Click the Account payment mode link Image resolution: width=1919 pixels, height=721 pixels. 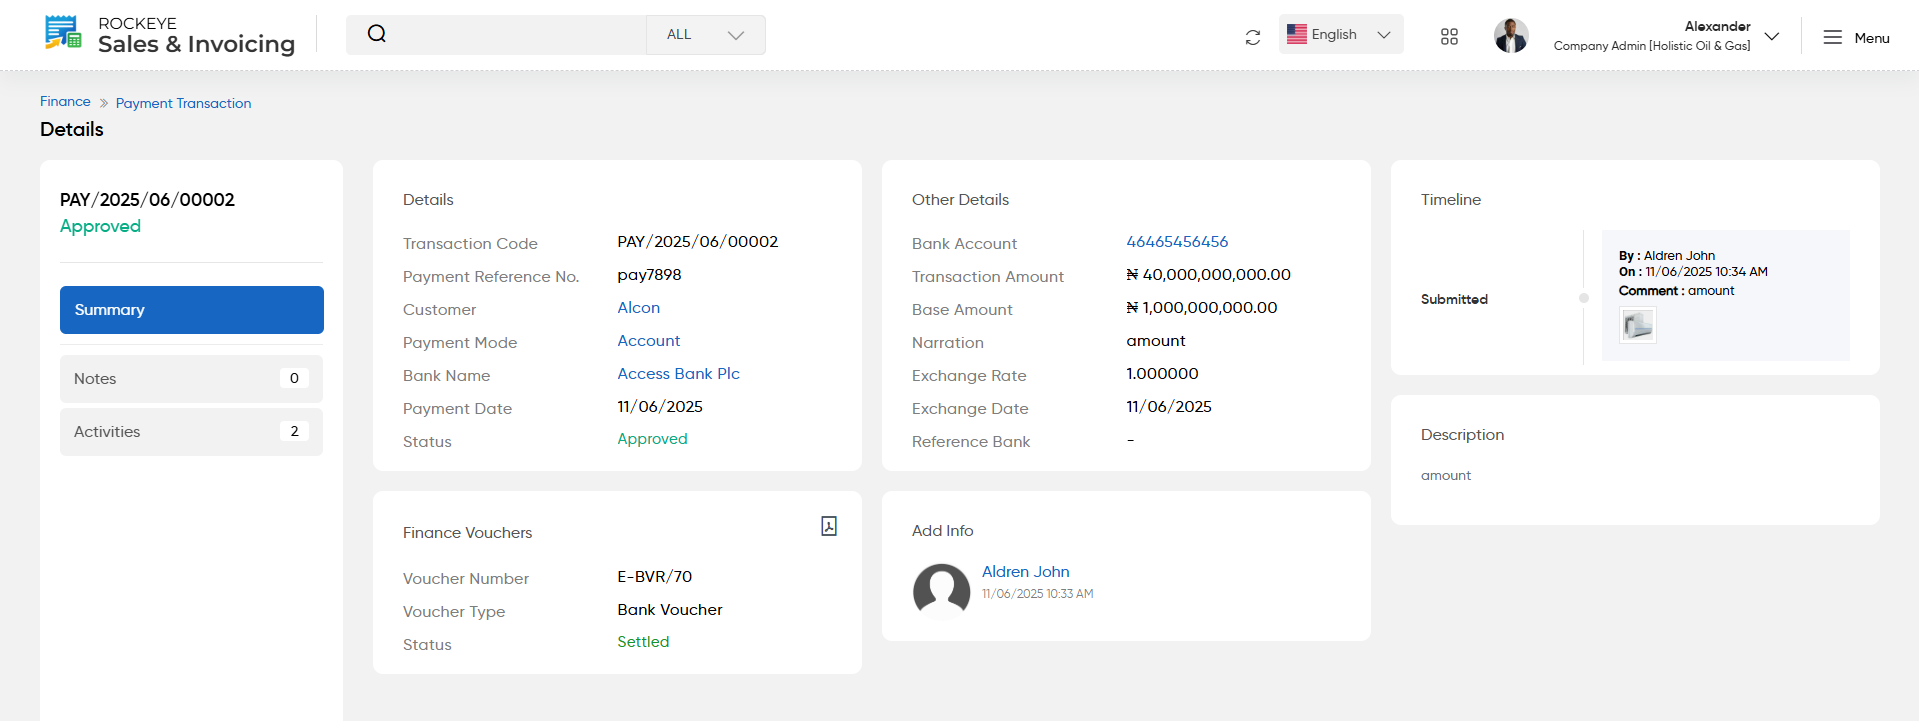tap(649, 341)
